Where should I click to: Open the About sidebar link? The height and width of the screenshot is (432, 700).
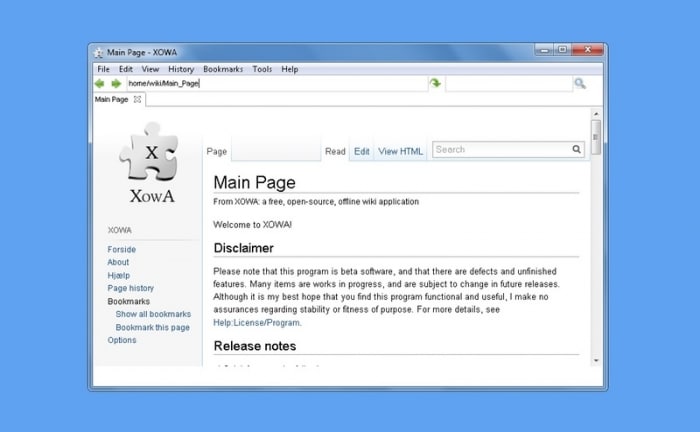point(118,262)
